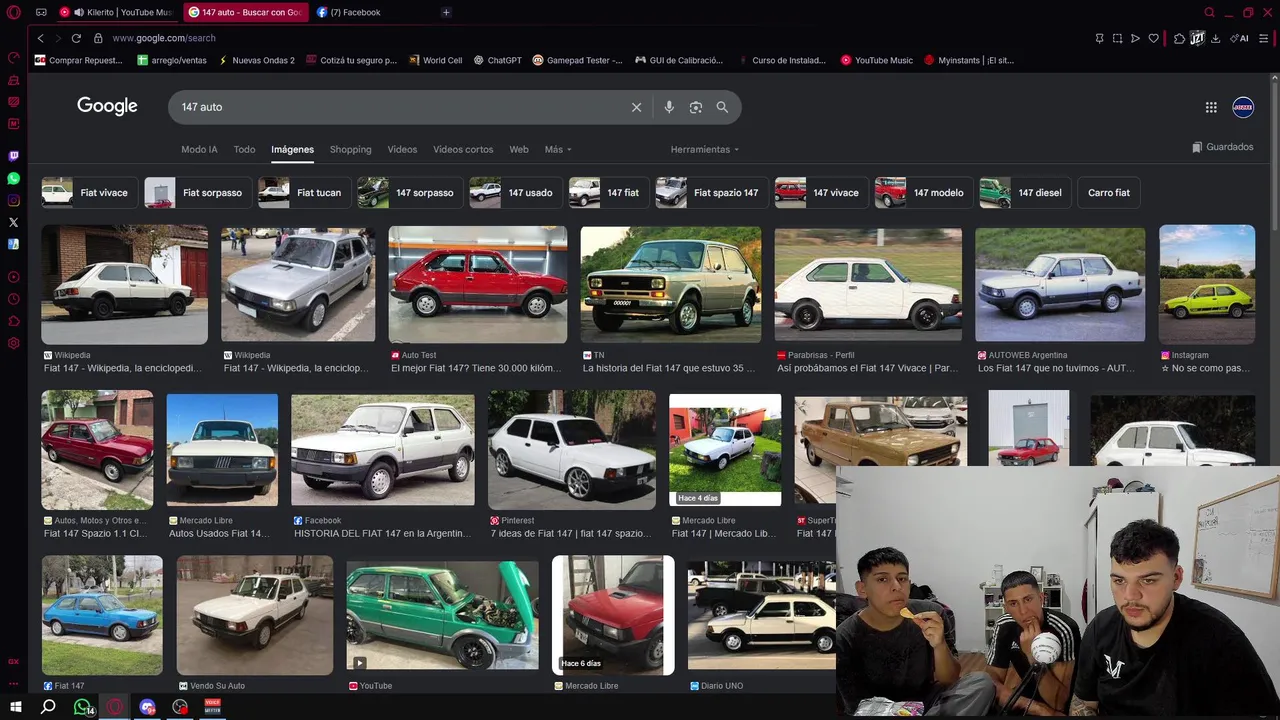Open Nuevas Ondas 2 bookmark

256,60
